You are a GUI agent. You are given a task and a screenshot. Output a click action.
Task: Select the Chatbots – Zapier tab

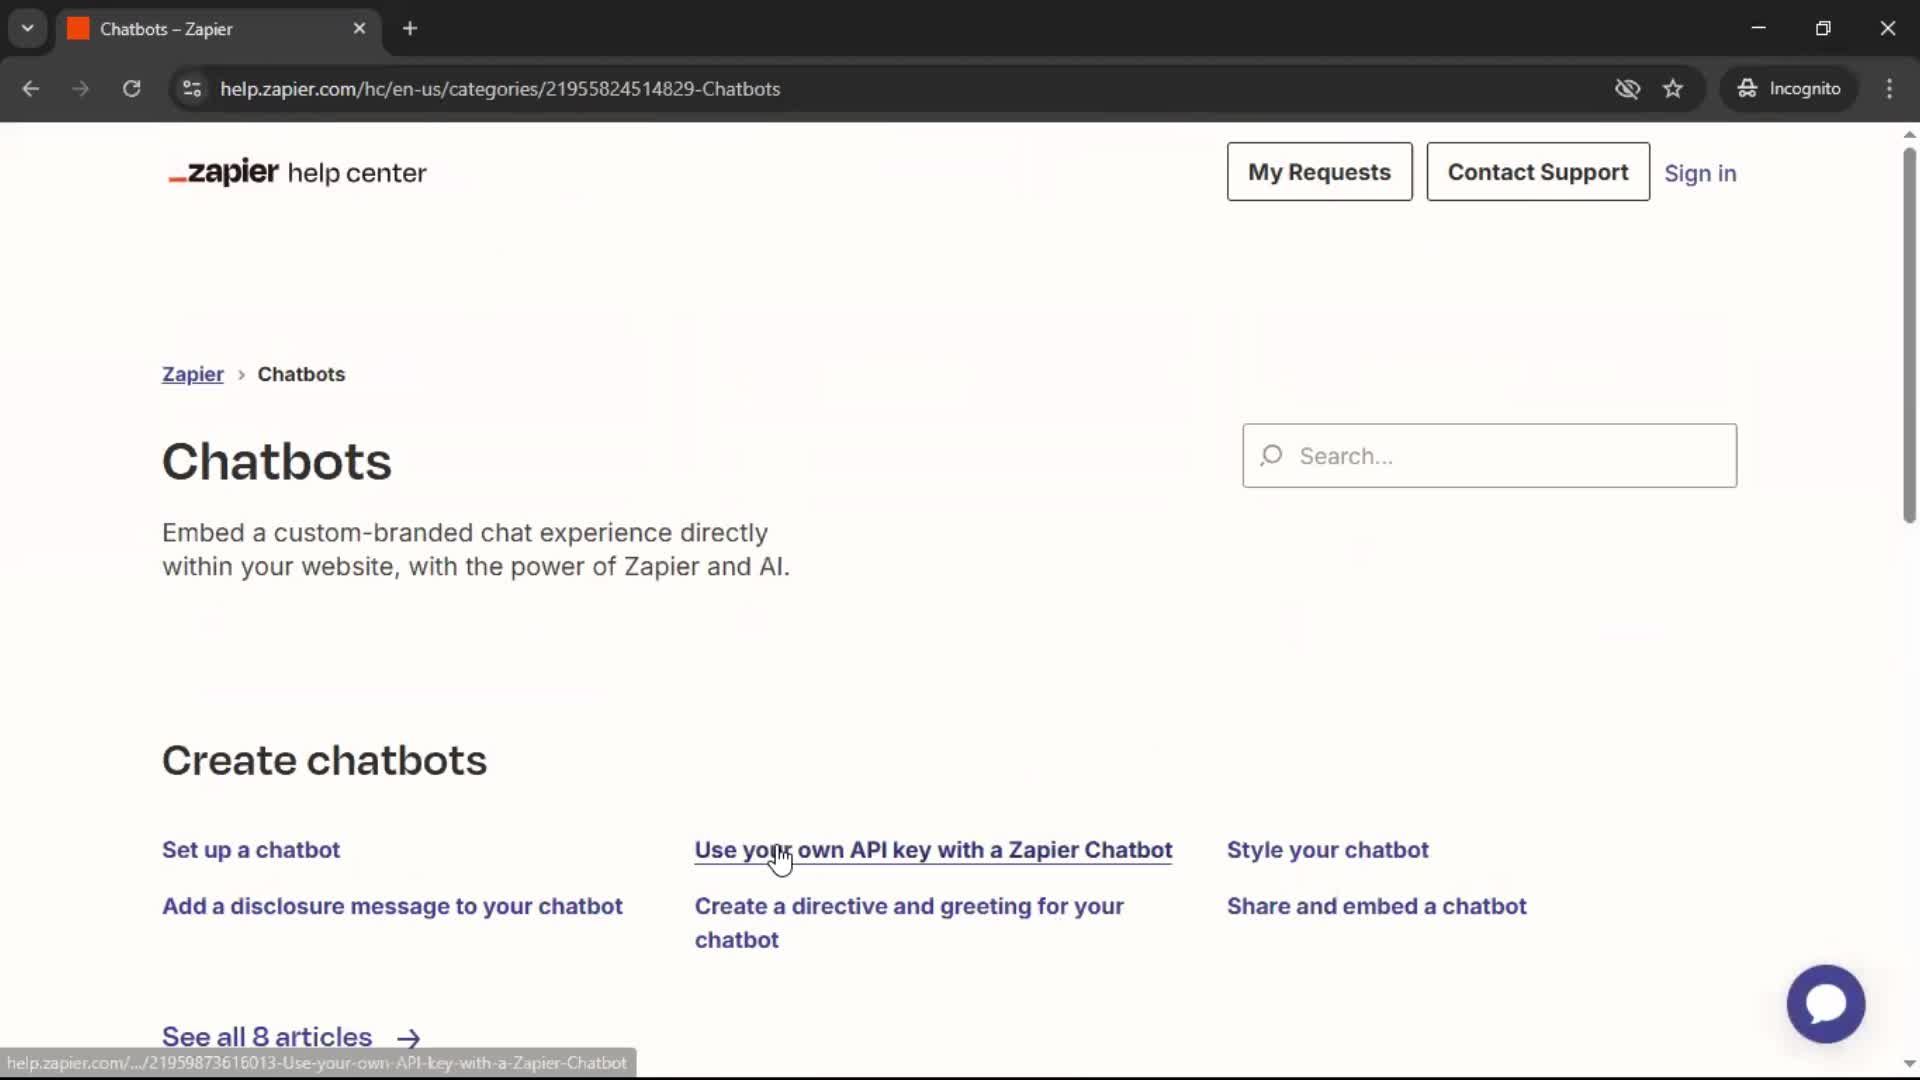coord(218,29)
